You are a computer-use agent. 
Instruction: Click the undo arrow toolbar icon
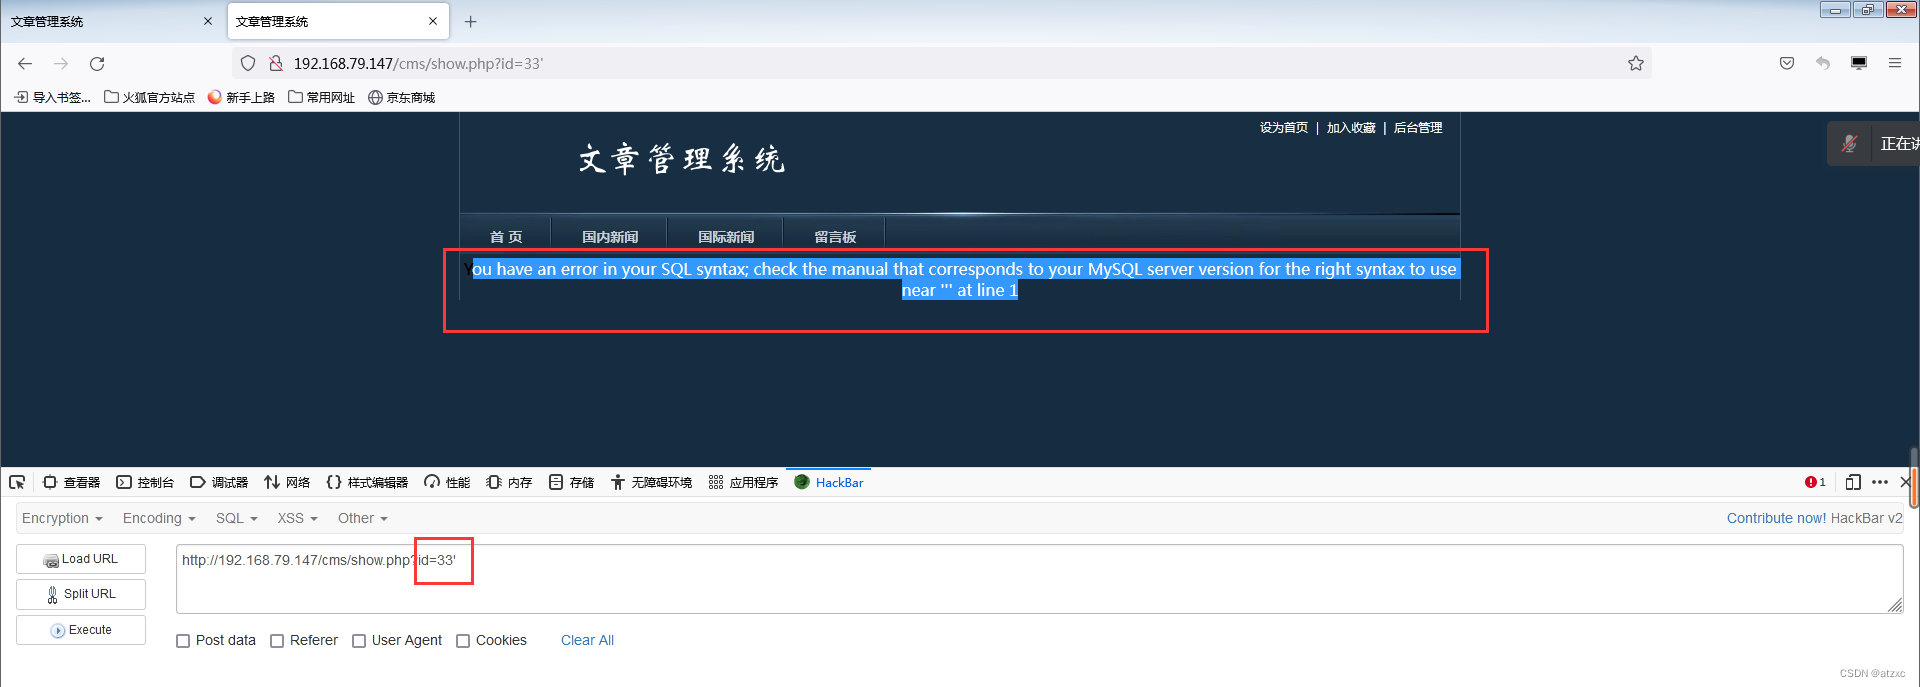(x=1823, y=63)
